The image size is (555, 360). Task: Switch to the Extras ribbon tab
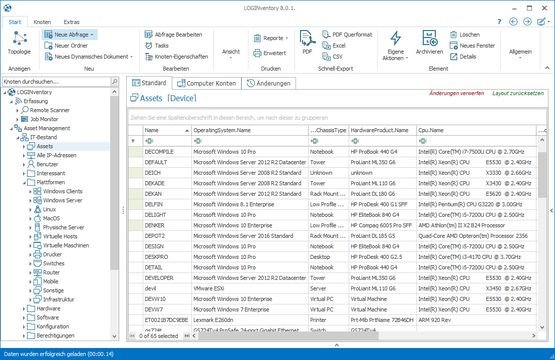tap(71, 22)
